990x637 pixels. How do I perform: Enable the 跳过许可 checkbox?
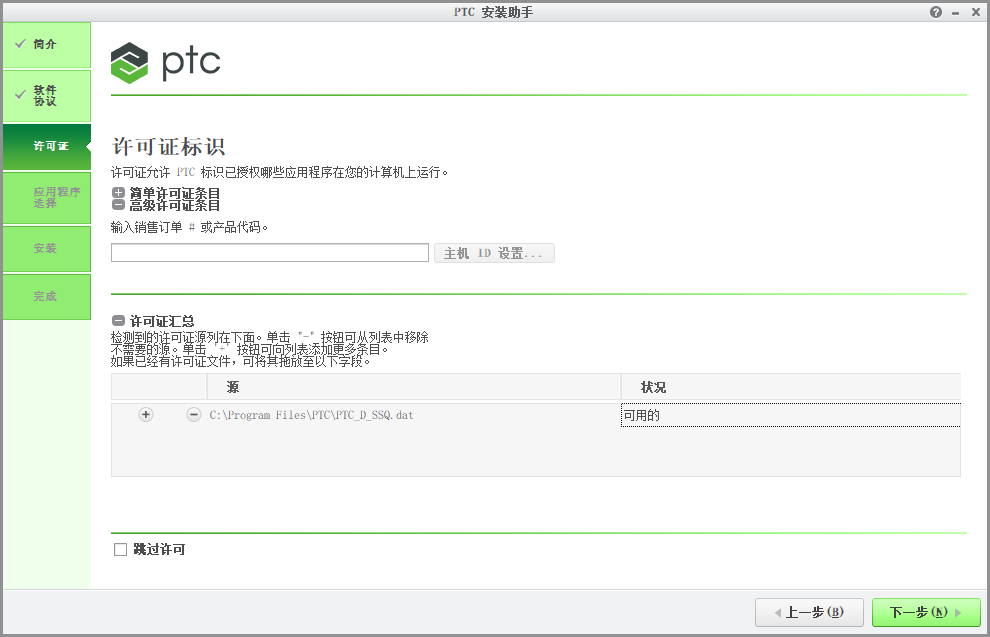click(x=121, y=550)
